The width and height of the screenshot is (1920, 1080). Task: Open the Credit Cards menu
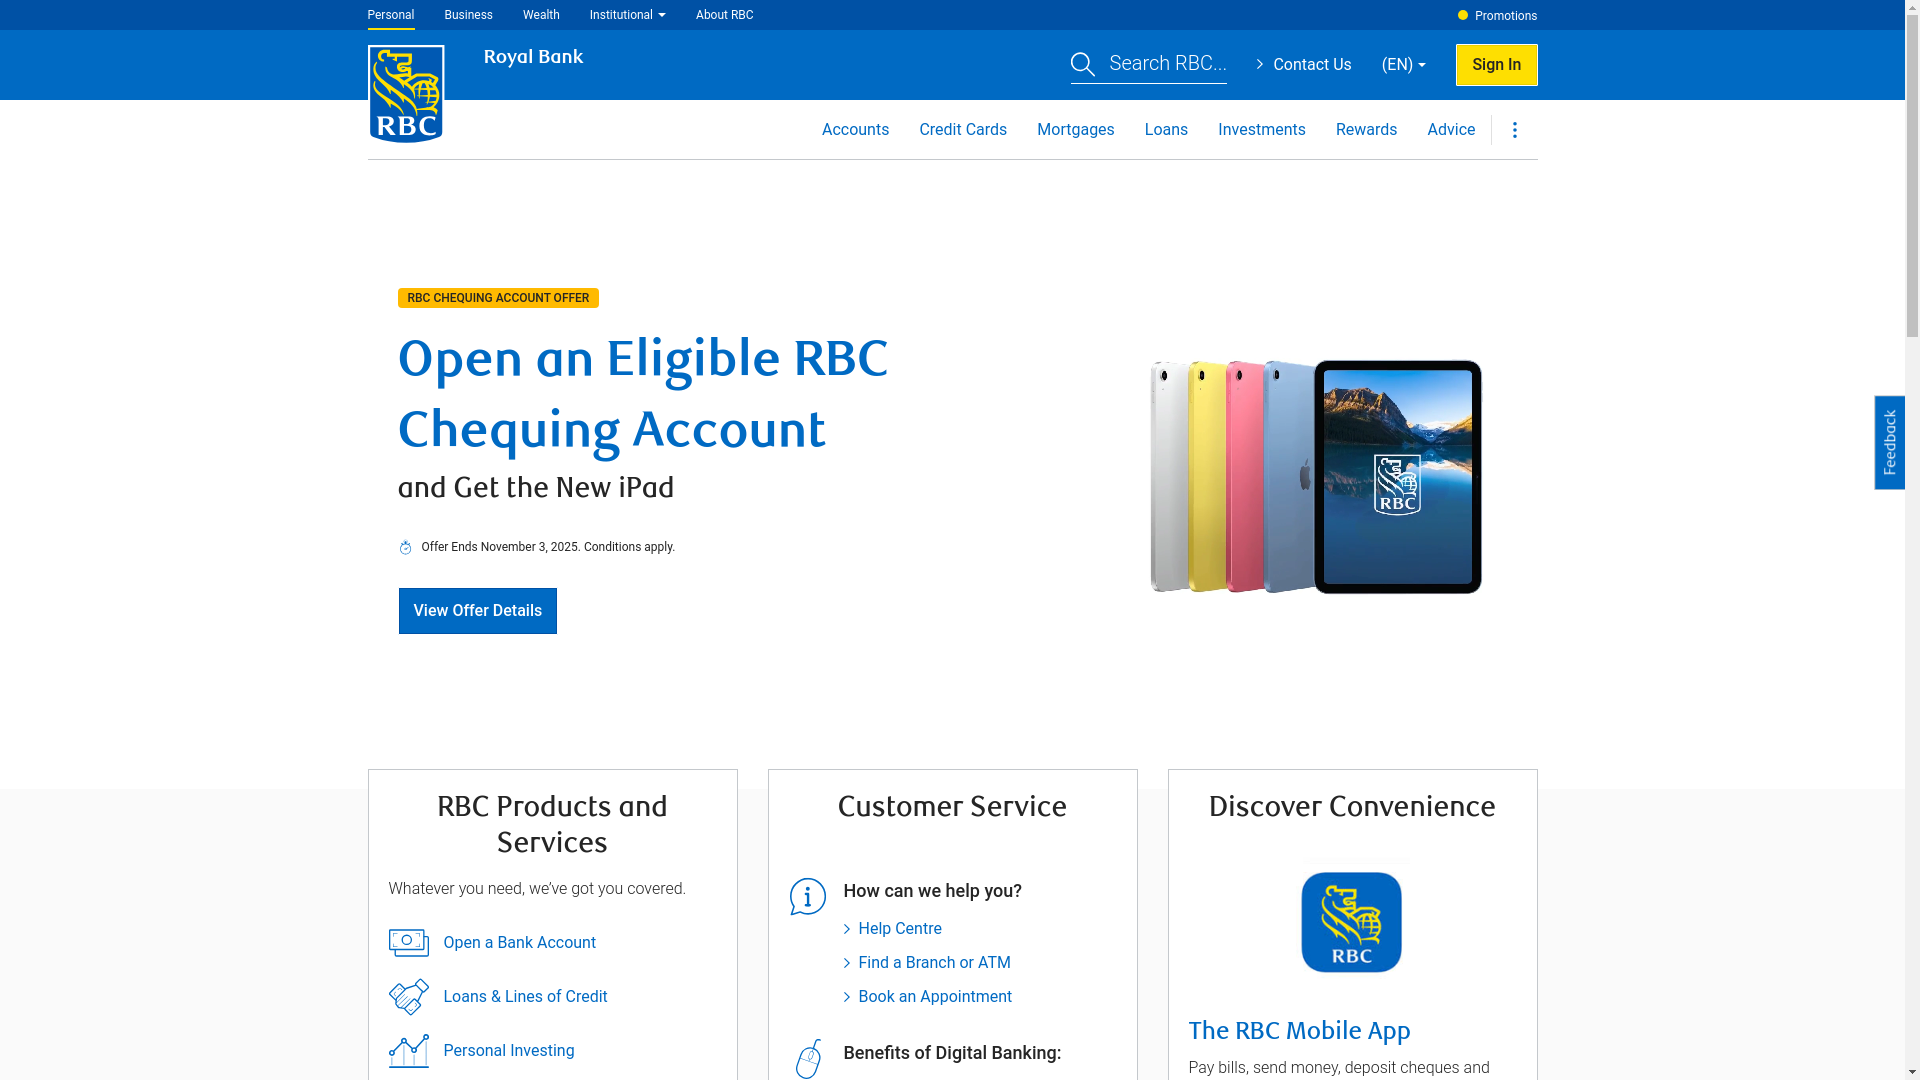[x=963, y=130]
